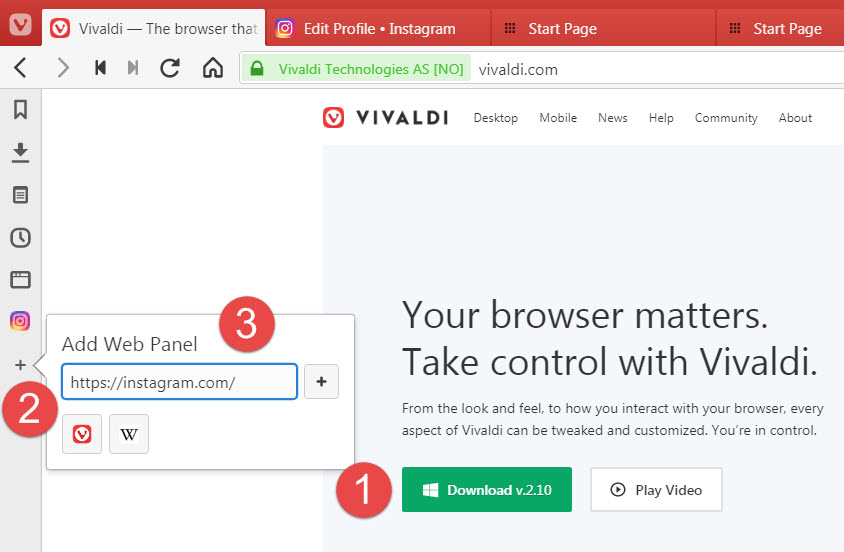
Task: Reload the current page
Action: click(x=170, y=68)
